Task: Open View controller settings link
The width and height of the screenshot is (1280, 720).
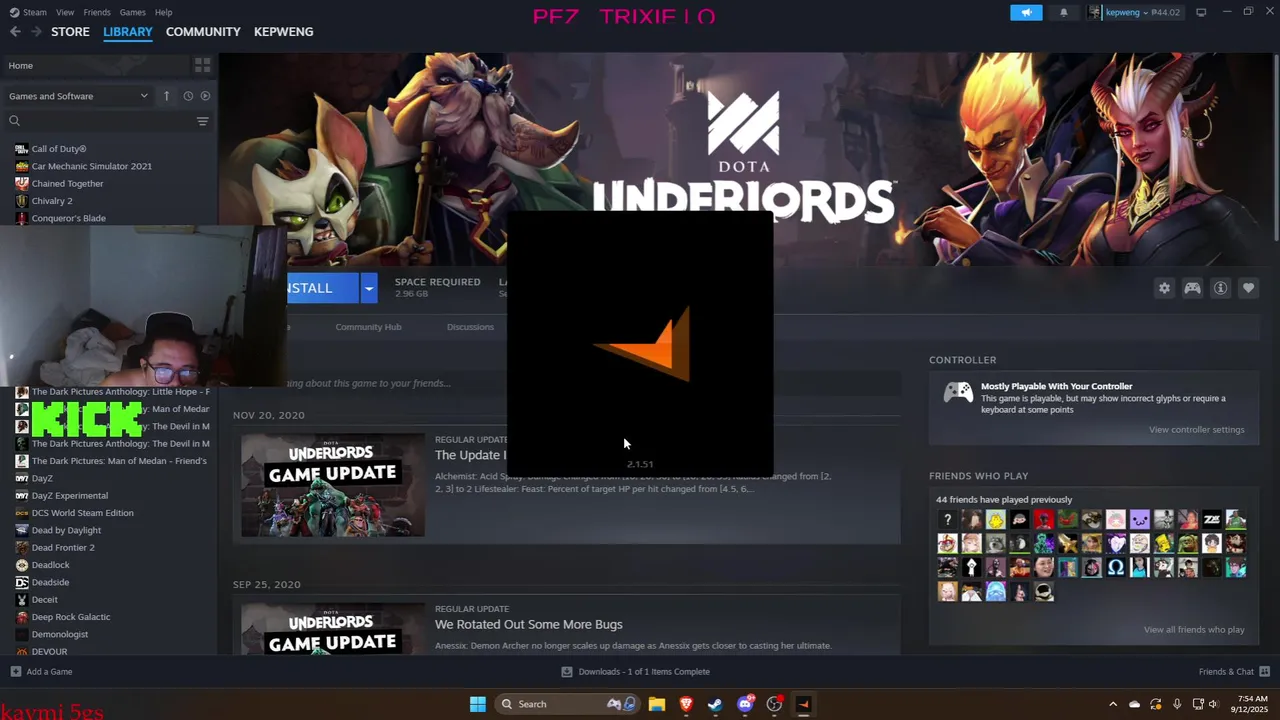Action: [x=1196, y=430]
